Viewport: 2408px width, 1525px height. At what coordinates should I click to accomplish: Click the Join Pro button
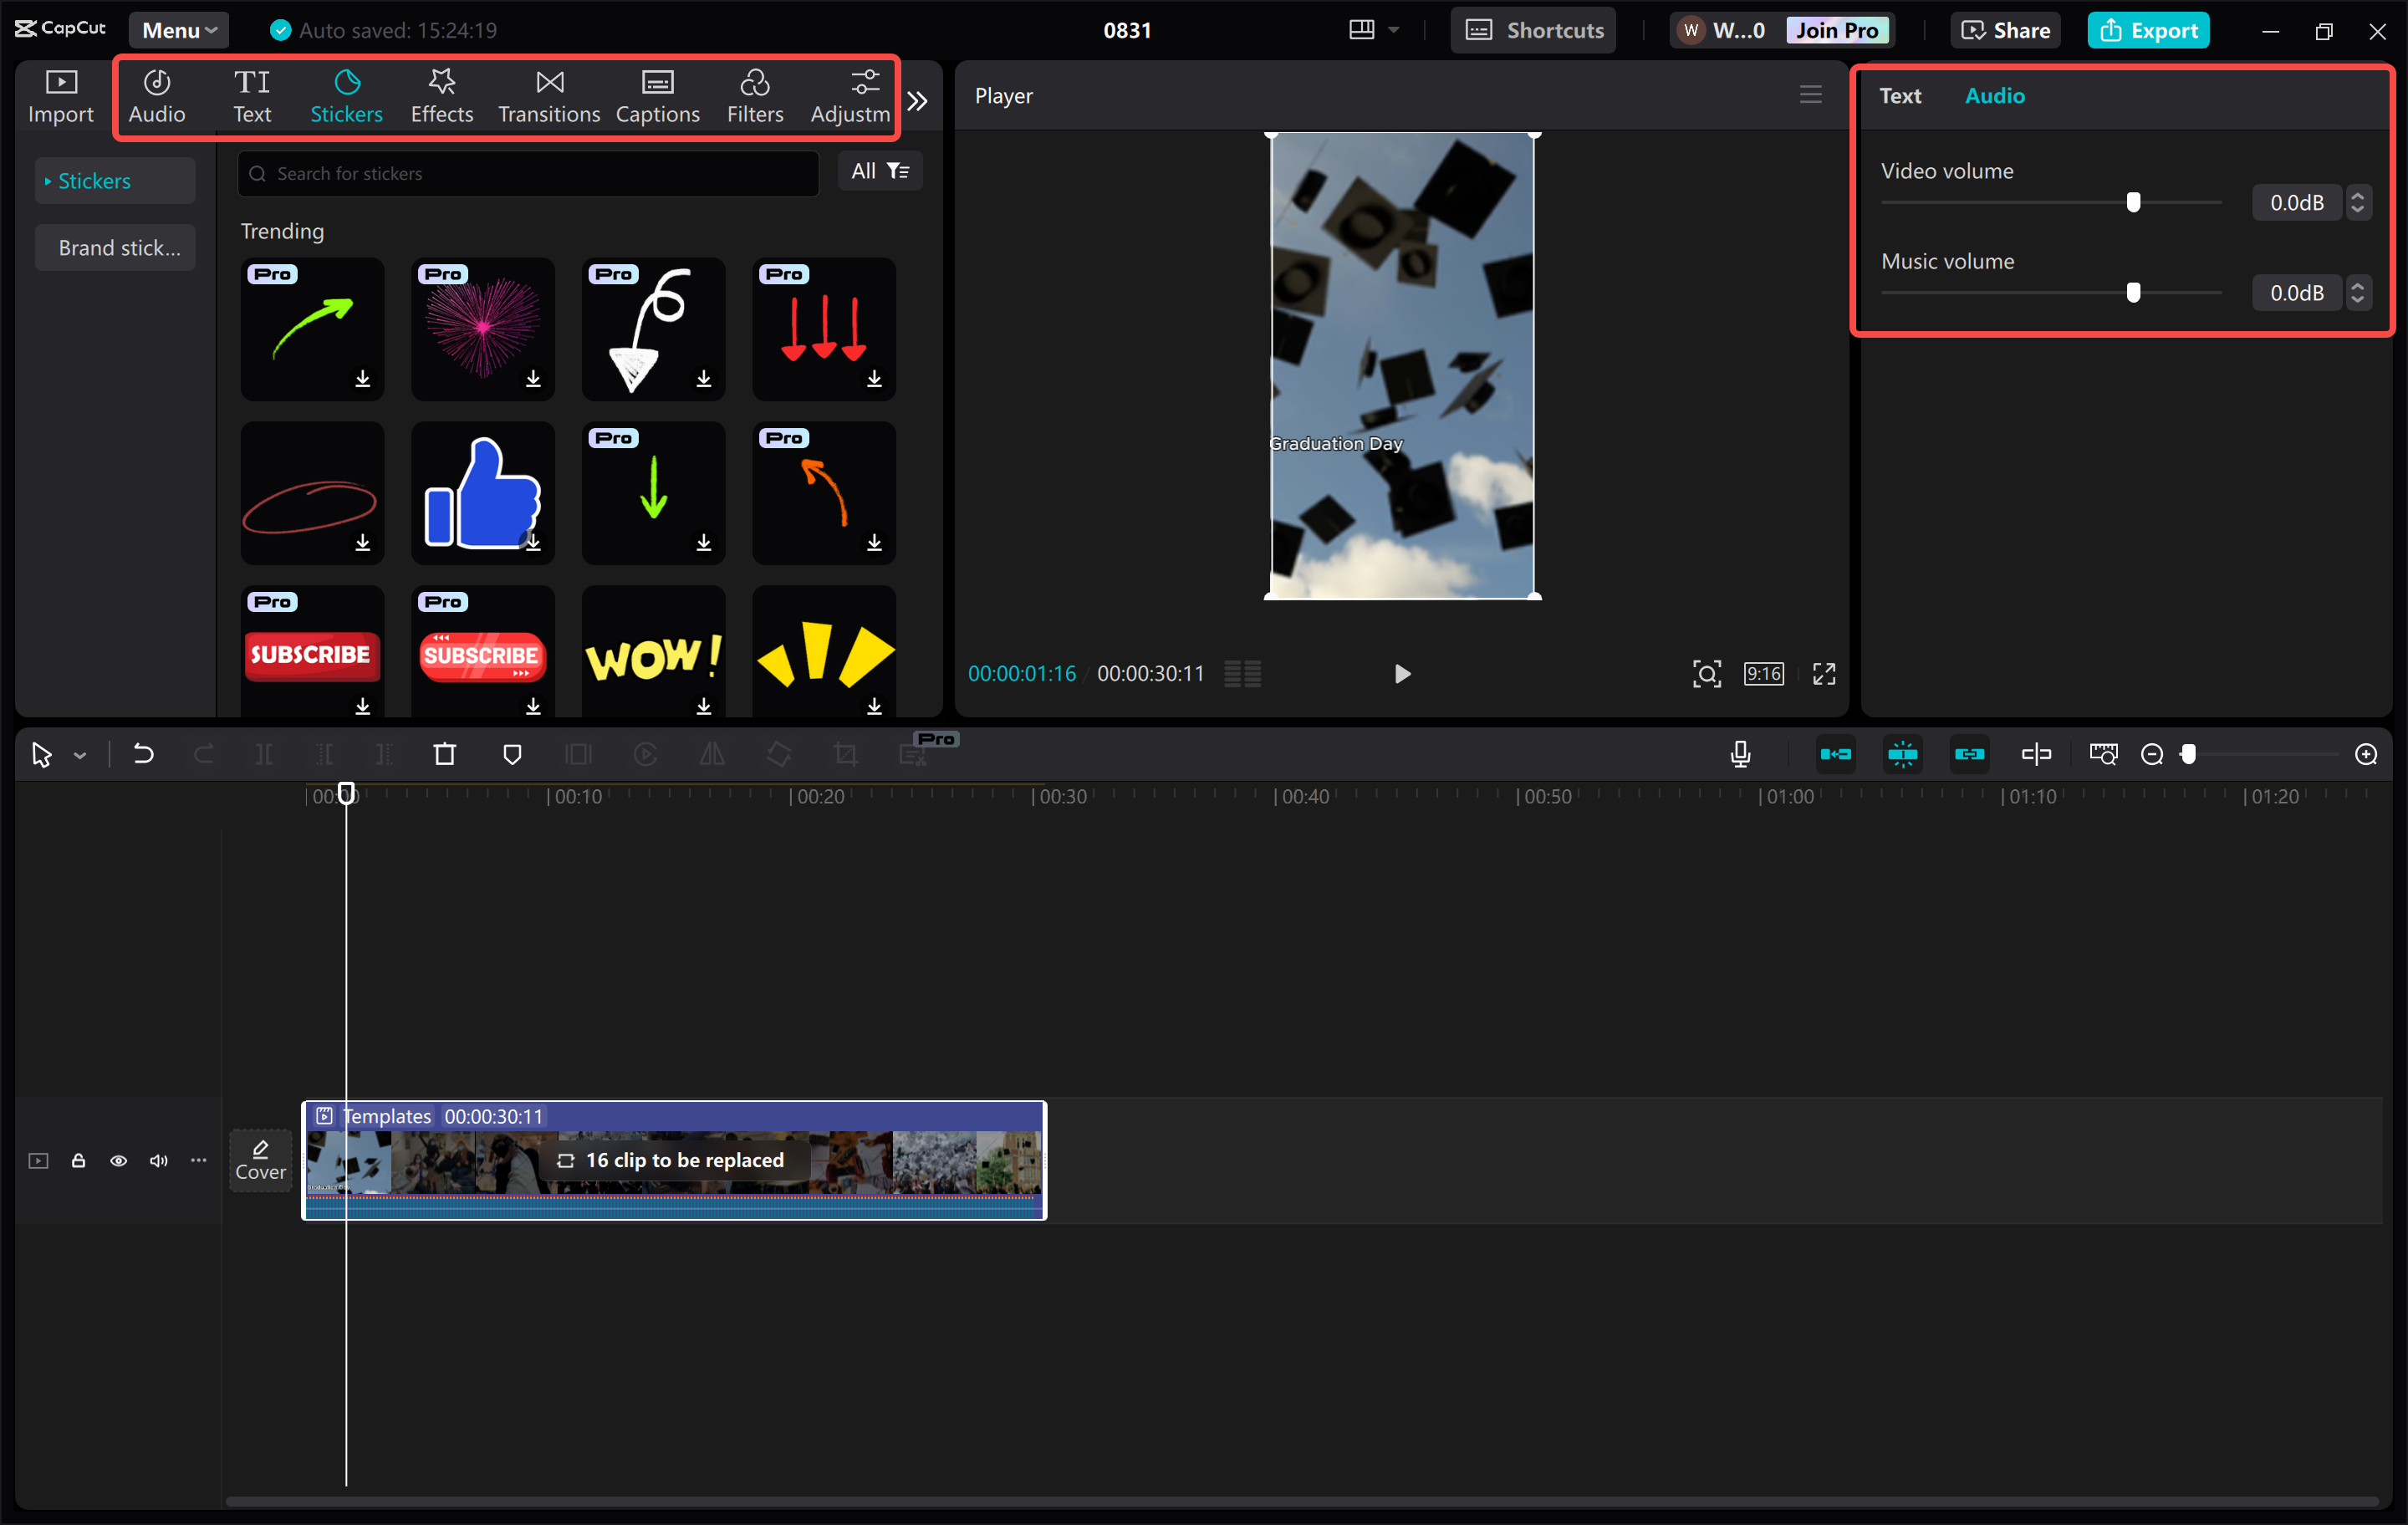1838,29
